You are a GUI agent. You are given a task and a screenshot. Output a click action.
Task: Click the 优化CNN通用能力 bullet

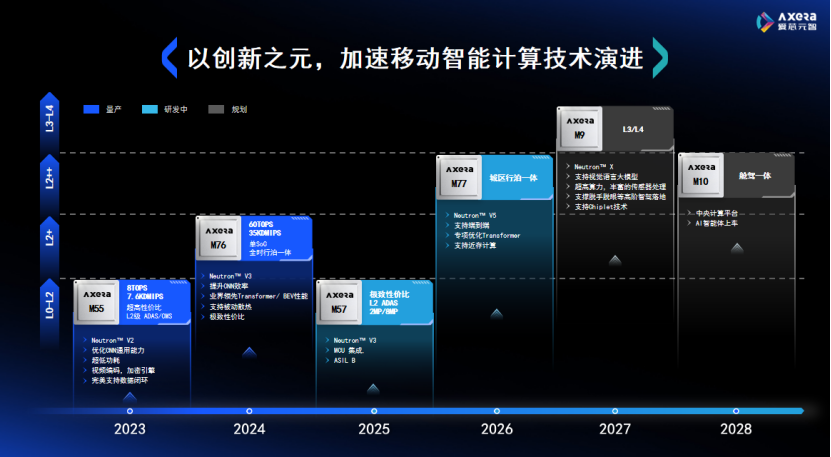click(x=118, y=350)
